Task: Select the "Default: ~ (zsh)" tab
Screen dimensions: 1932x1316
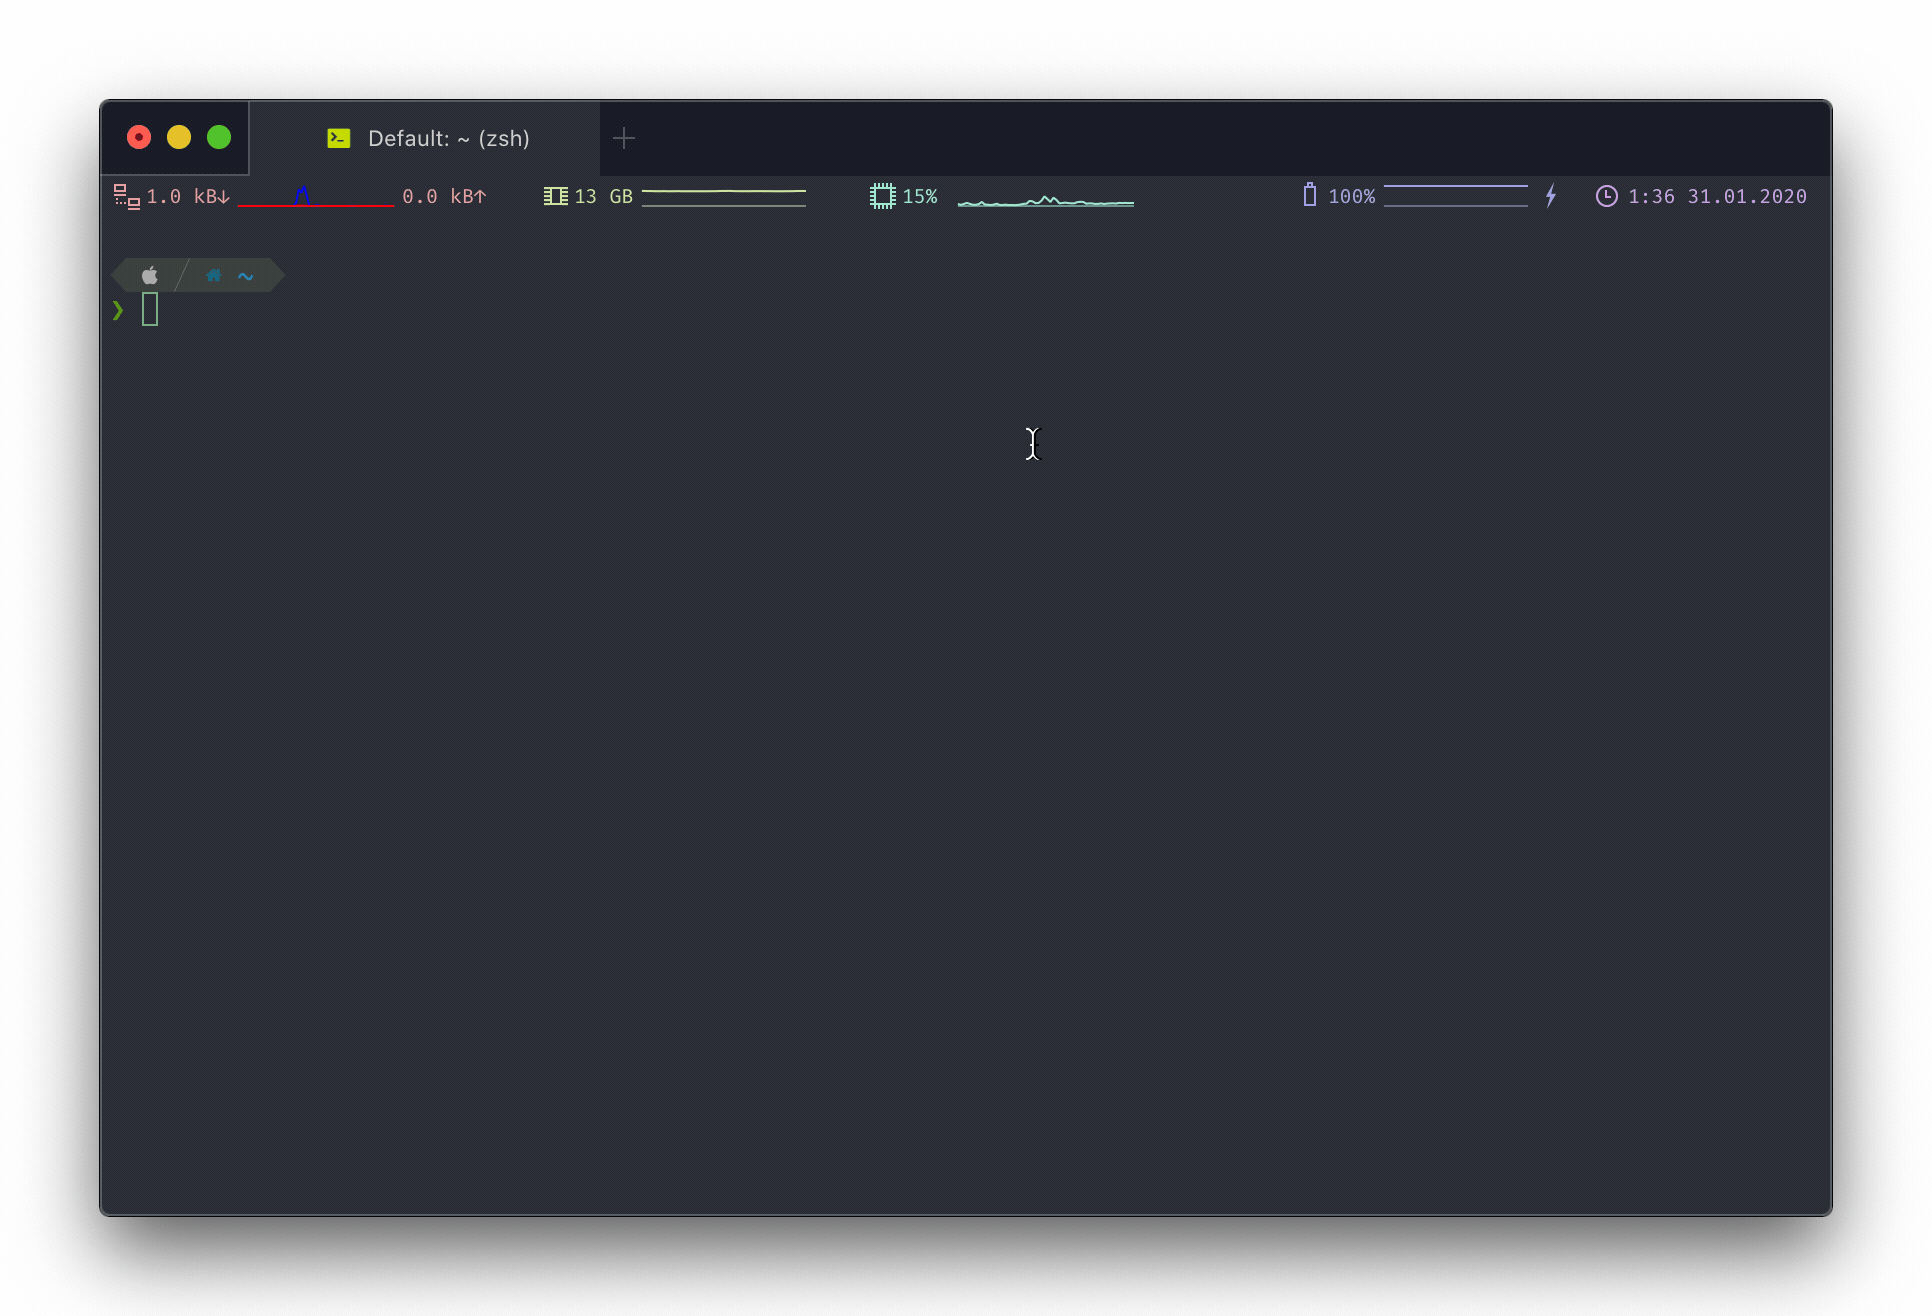Action: [x=448, y=138]
